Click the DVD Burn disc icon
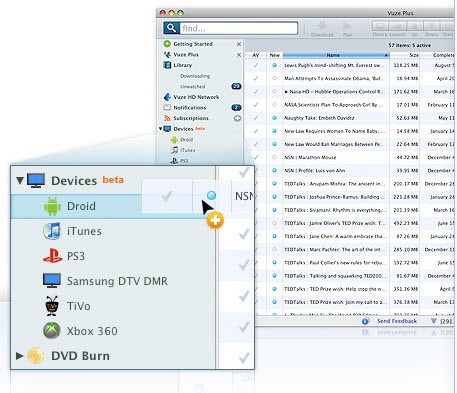The height and width of the screenshot is (393, 457). (35, 356)
